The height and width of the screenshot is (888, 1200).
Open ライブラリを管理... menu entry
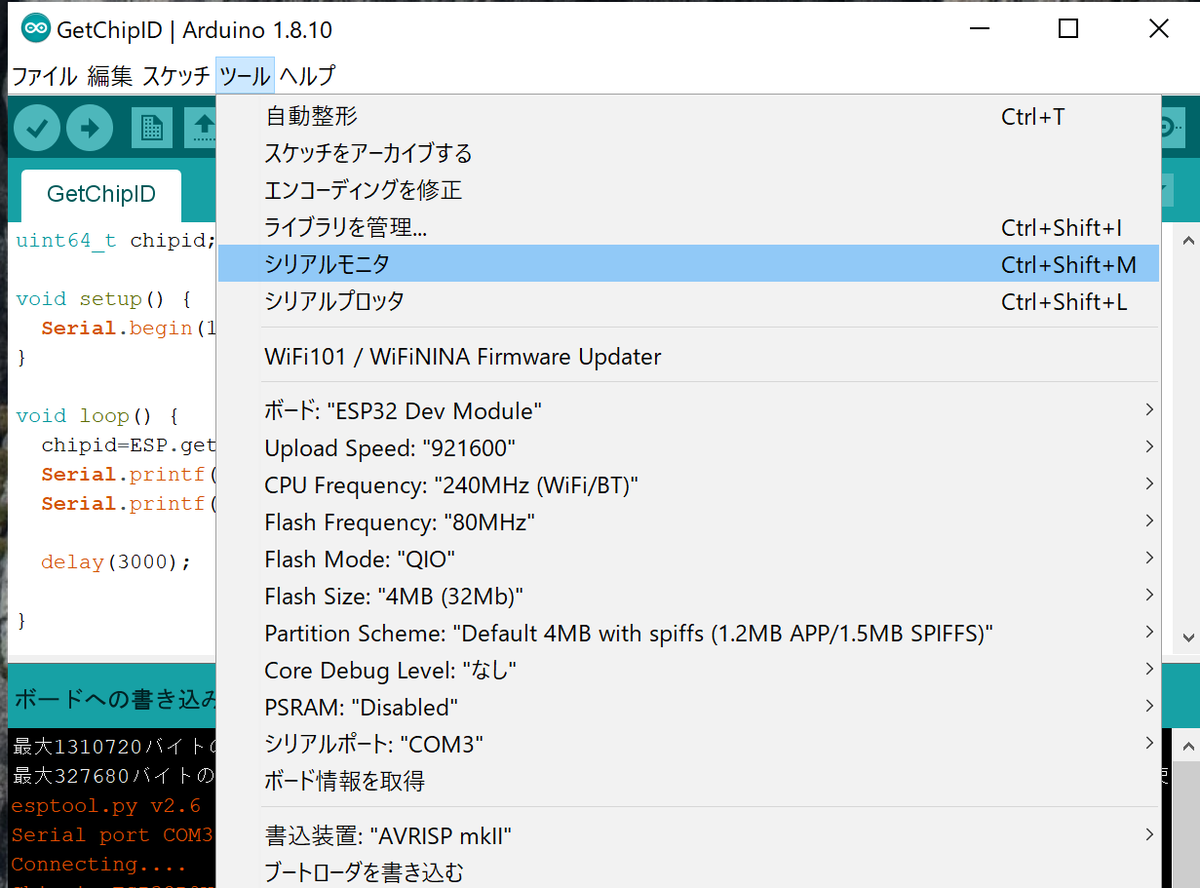click(x=688, y=227)
